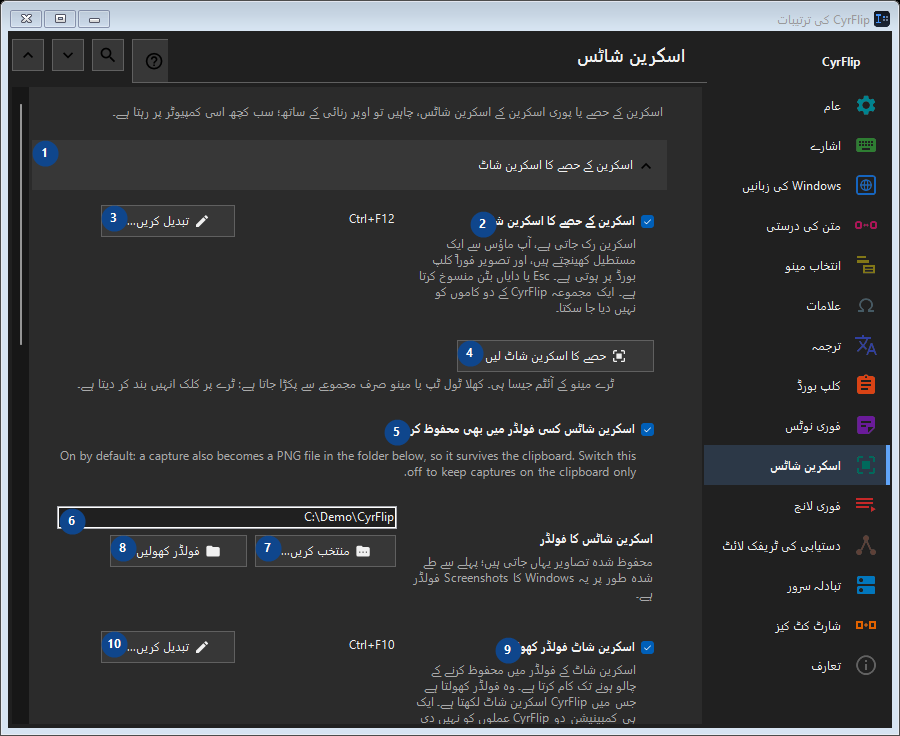The height and width of the screenshot is (736, 900).
Task: Click the traffic light icon for دستیابی
Action: coord(866,545)
